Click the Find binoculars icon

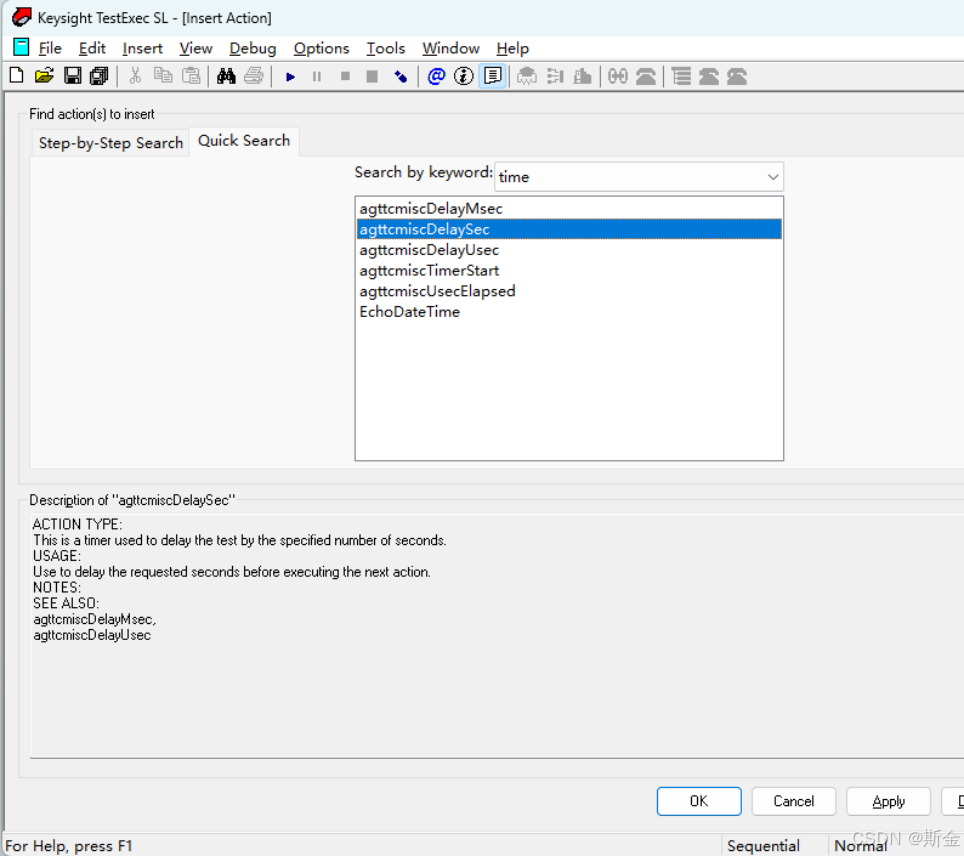226,76
